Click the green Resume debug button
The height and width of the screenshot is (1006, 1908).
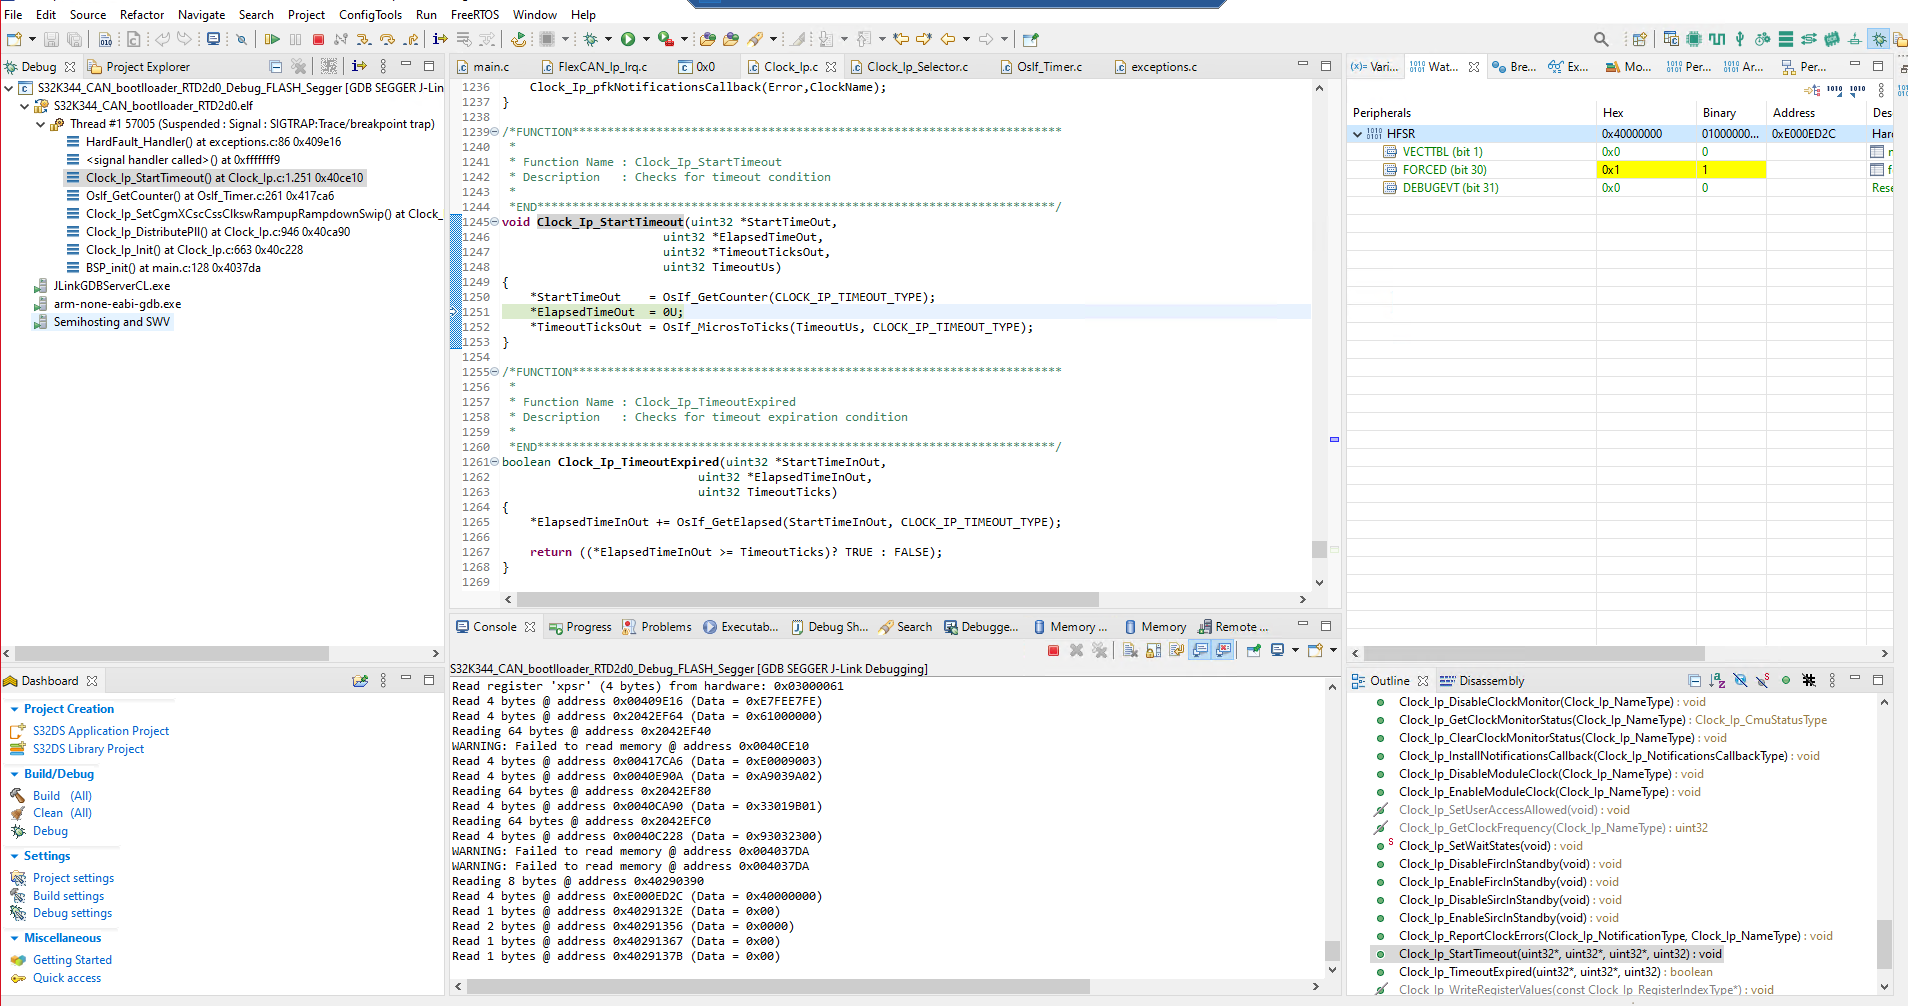(272, 39)
